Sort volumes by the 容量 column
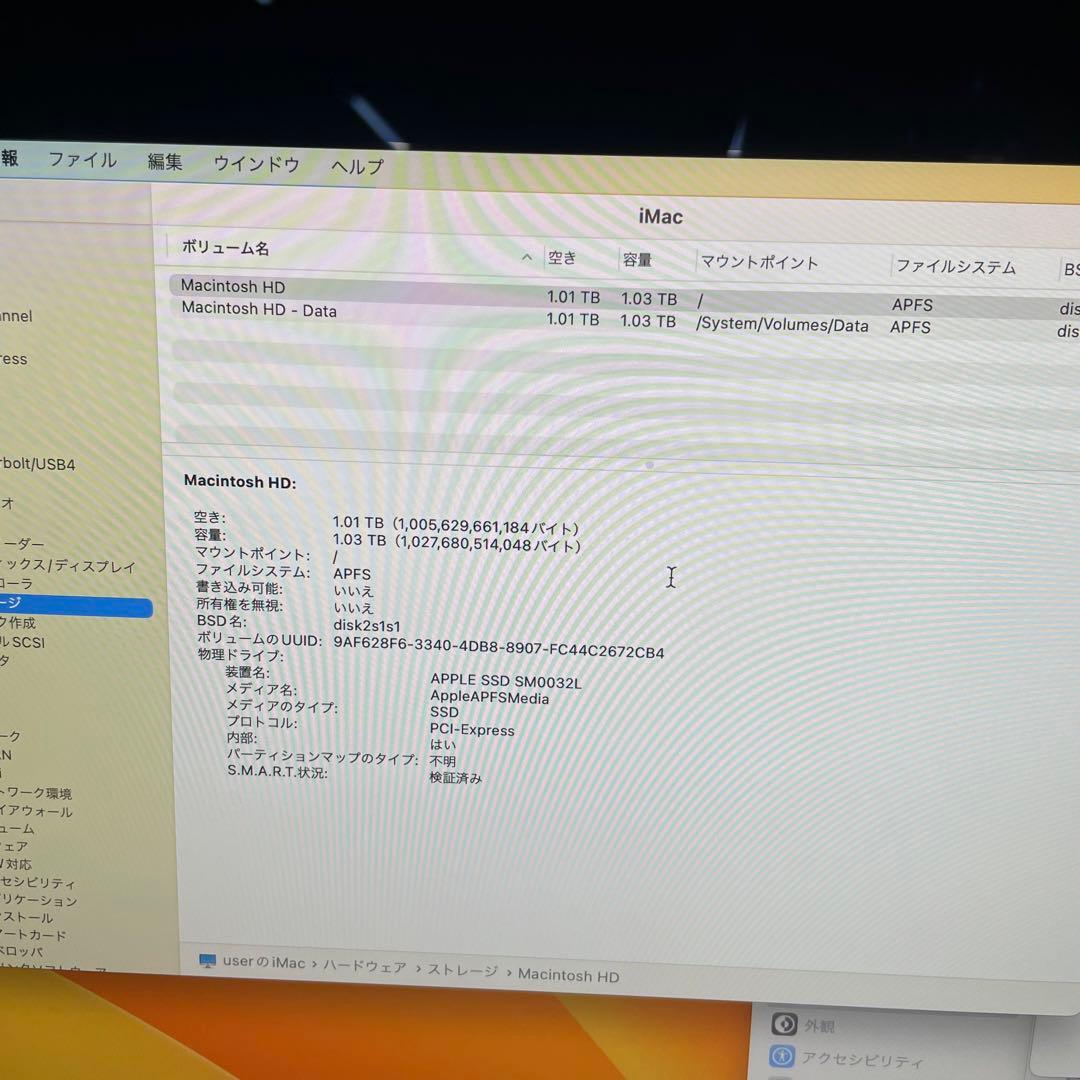Viewport: 1080px width, 1080px height. tap(637, 258)
